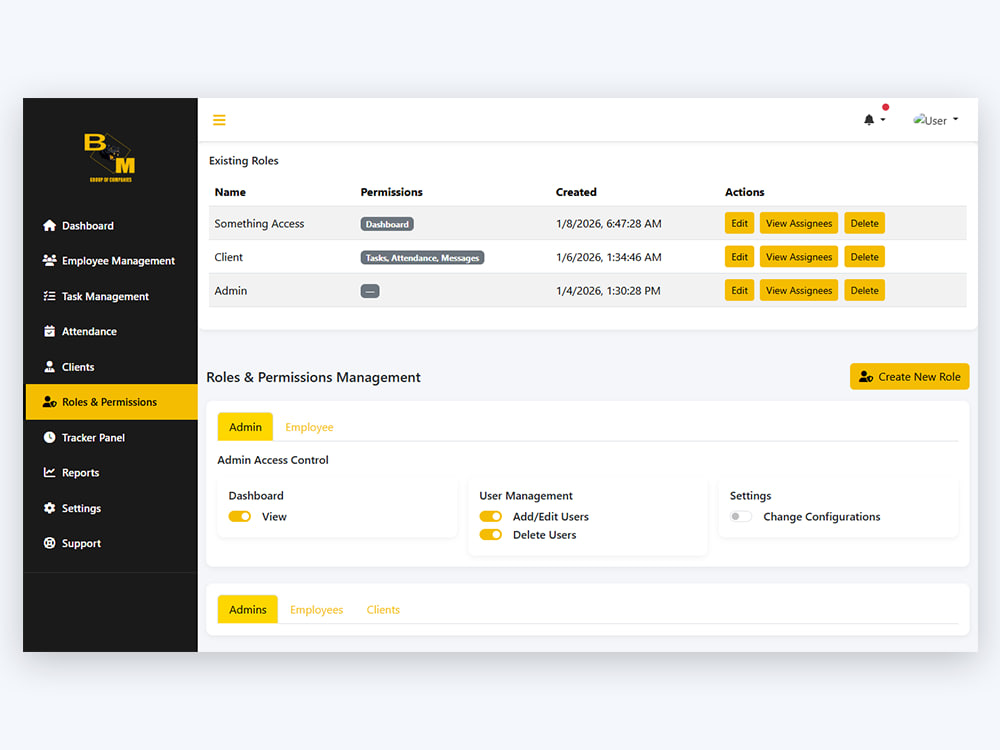The width and height of the screenshot is (1000, 750).
Task: Go to Reports in sidebar
Action: [112, 473]
